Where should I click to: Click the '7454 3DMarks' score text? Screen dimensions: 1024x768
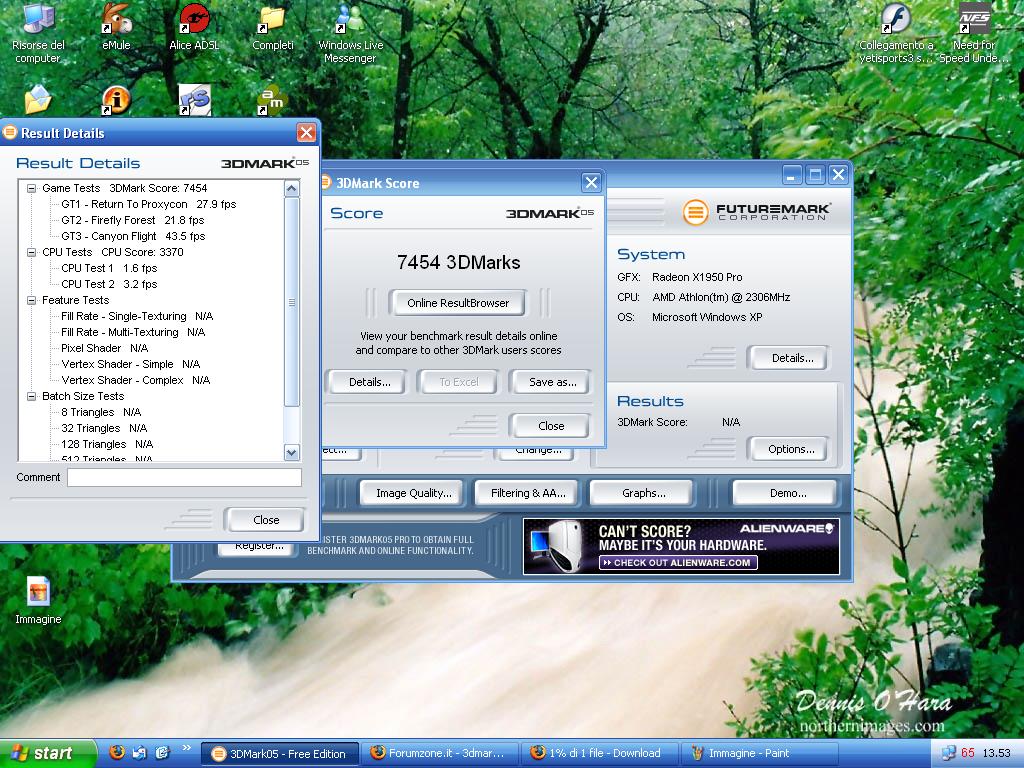click(x=458, y=263)
